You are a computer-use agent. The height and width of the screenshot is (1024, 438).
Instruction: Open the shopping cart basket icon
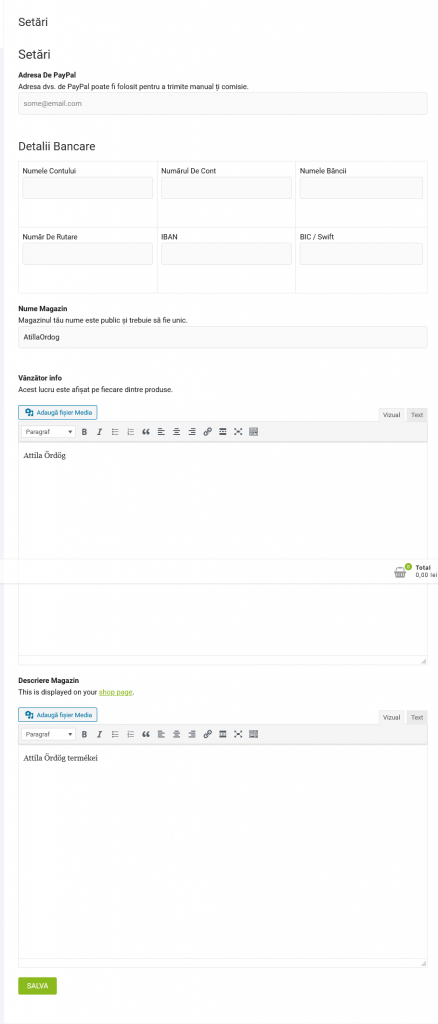[400, 572]
